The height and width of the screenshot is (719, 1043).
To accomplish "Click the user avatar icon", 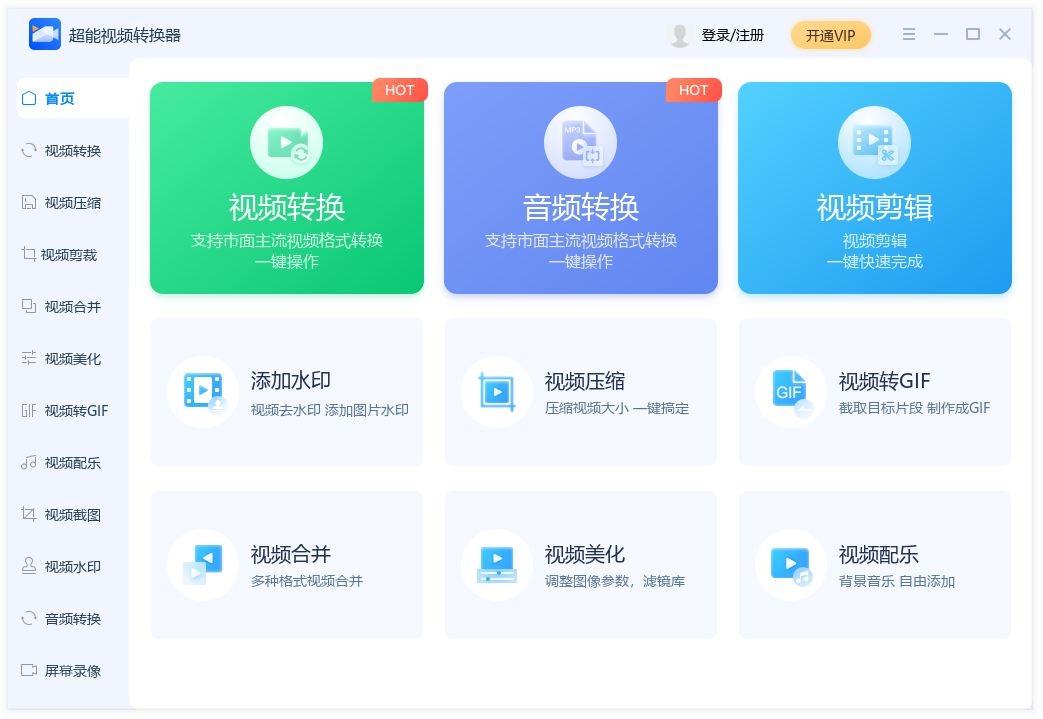I will coord(680,35).
